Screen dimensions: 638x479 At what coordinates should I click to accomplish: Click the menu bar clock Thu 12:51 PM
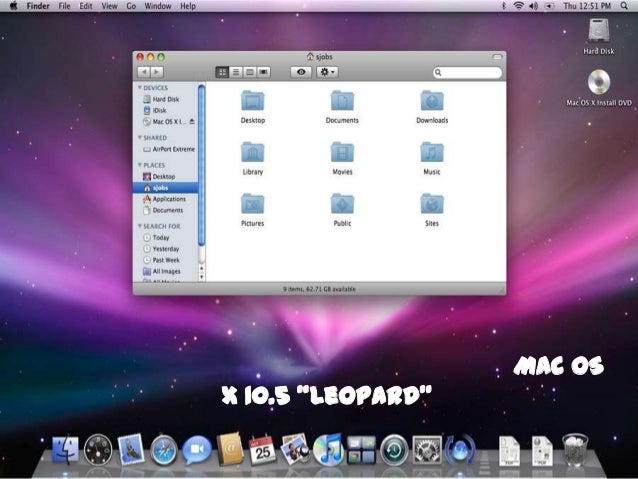587,6
